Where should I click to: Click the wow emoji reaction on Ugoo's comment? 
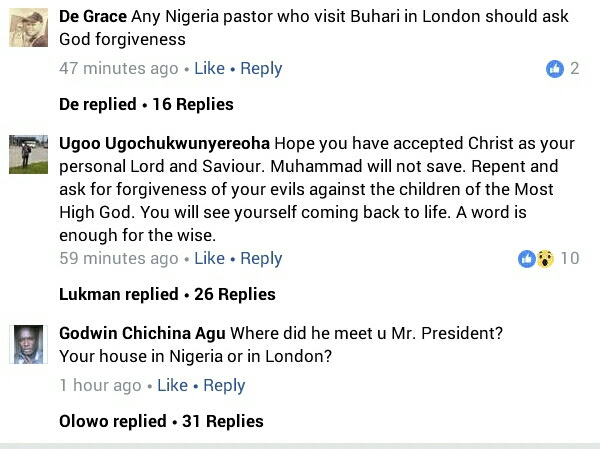point(545,259)
